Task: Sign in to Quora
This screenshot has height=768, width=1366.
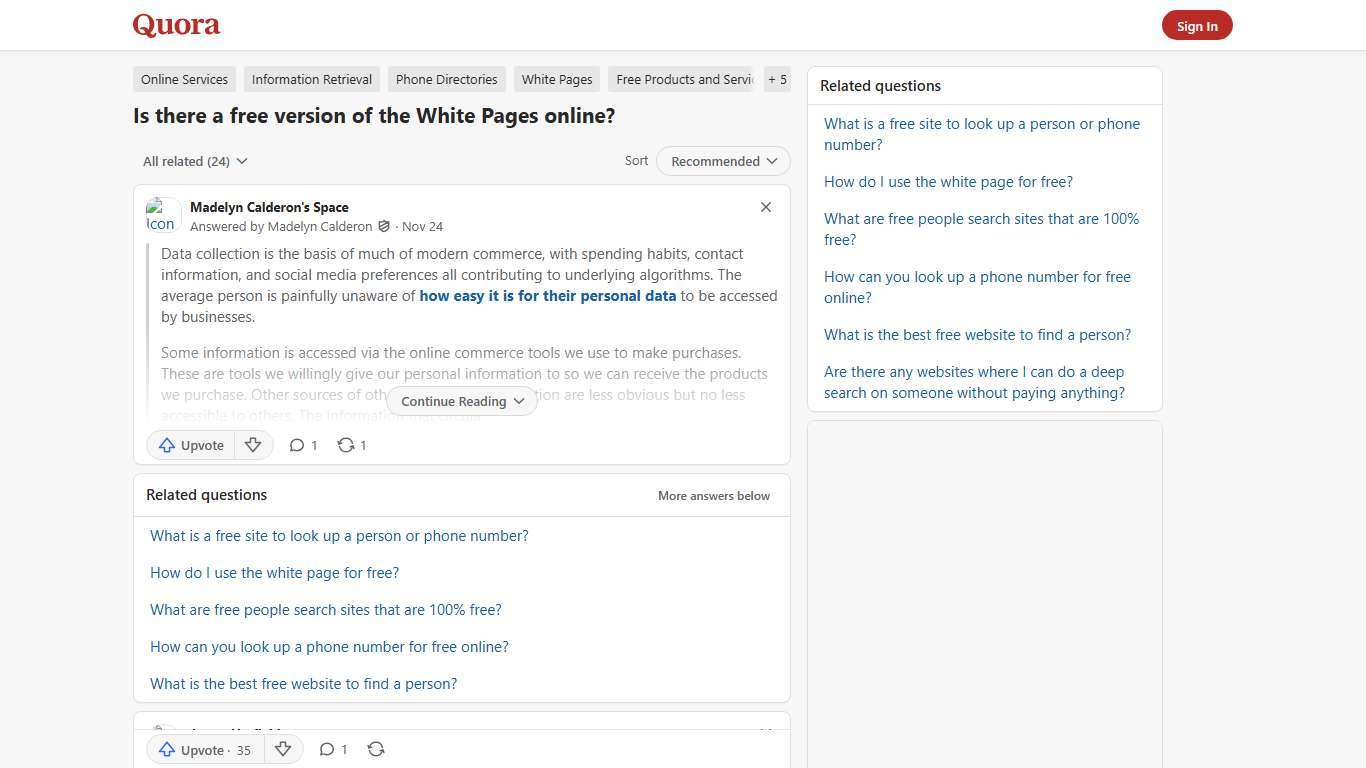Action: point(1197,25)
